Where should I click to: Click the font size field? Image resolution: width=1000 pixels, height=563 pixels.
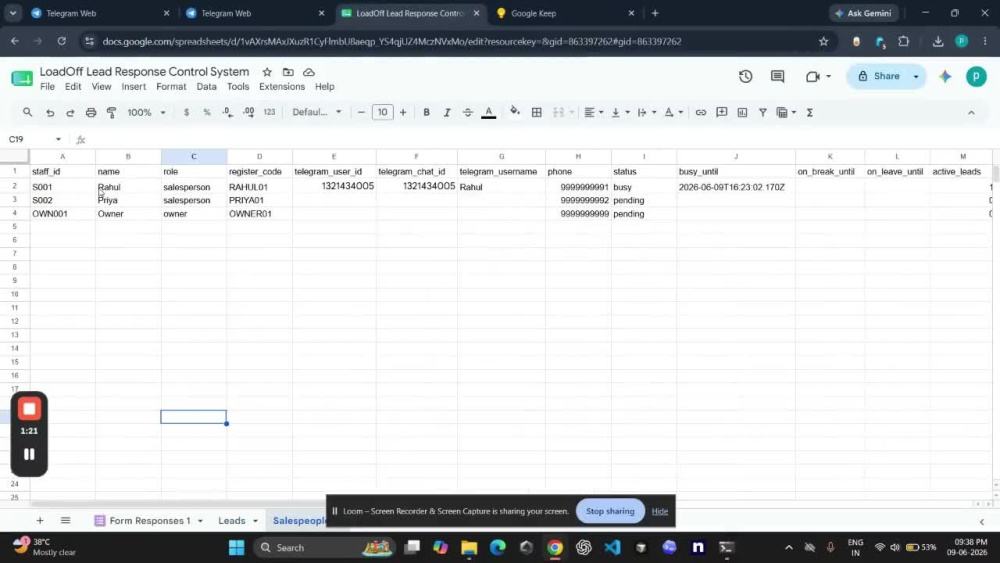pyautogui.click(x=382, y=112)
